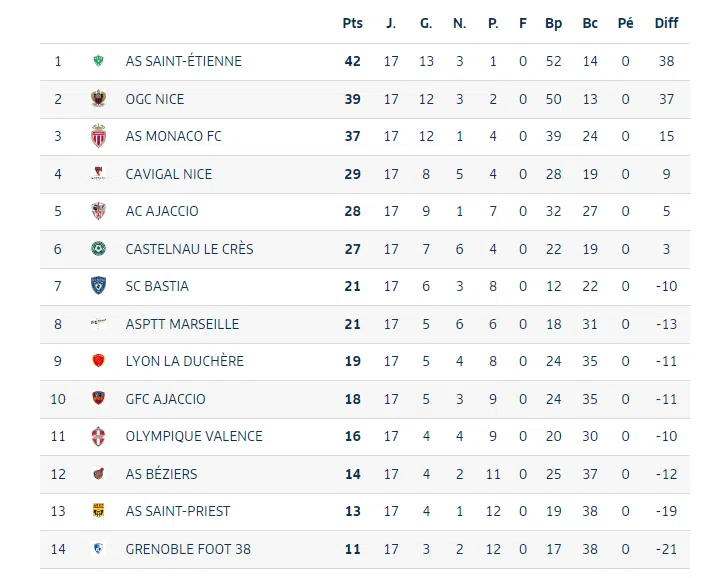Click the SC Bastia blue crest
Image resolution: width=702 pixels, height=578 pixels.
(98, 286)
